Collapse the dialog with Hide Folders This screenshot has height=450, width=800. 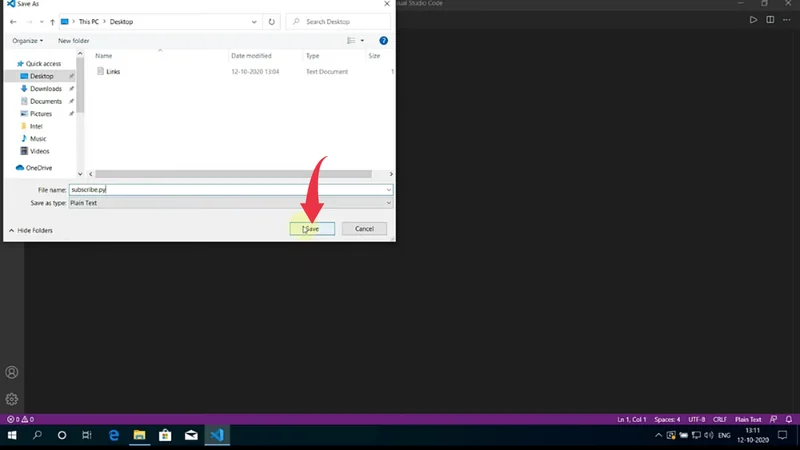click(x=30, y=230)
